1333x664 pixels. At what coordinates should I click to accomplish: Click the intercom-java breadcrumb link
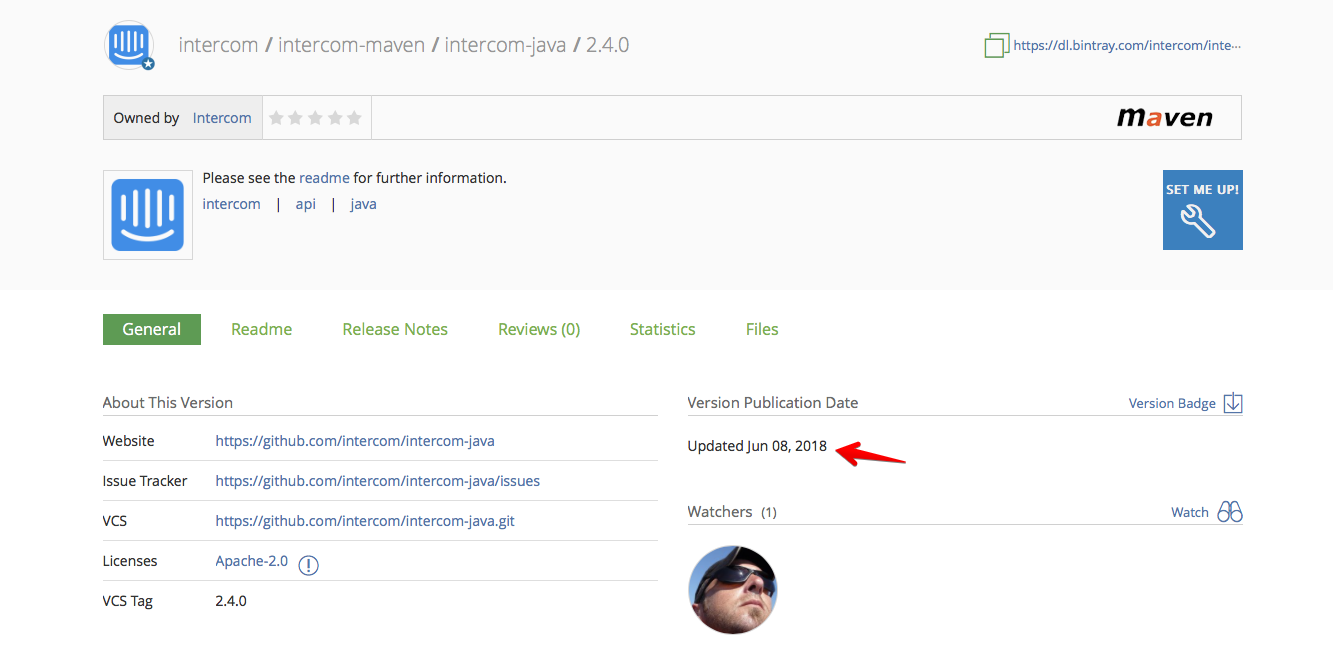pos(505,45)
